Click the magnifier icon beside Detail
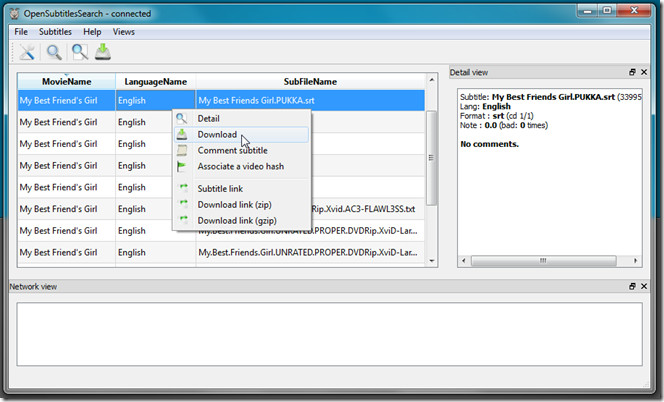This screenshot has width=664, height=402. pos(182,119)
